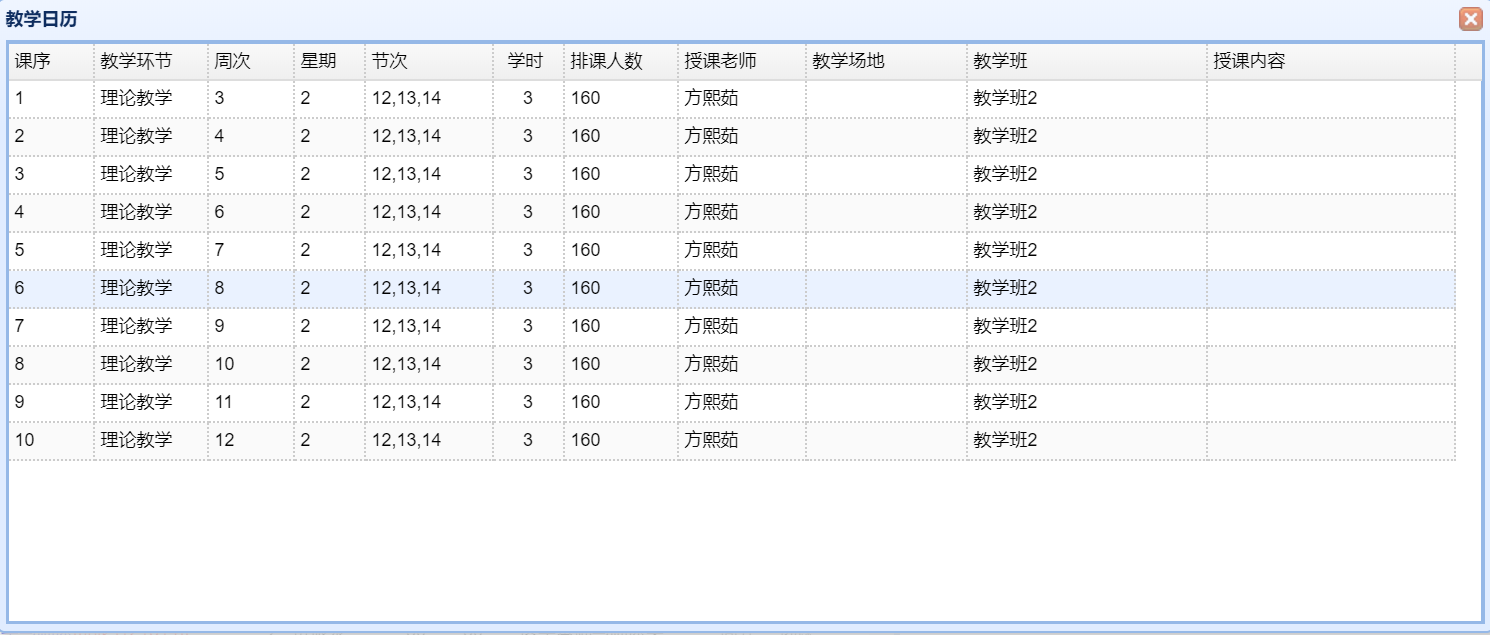Click 周次 value 3 cell
Image resolution: width=1490 pixels, height=635 pixels.
coord(251,98)
